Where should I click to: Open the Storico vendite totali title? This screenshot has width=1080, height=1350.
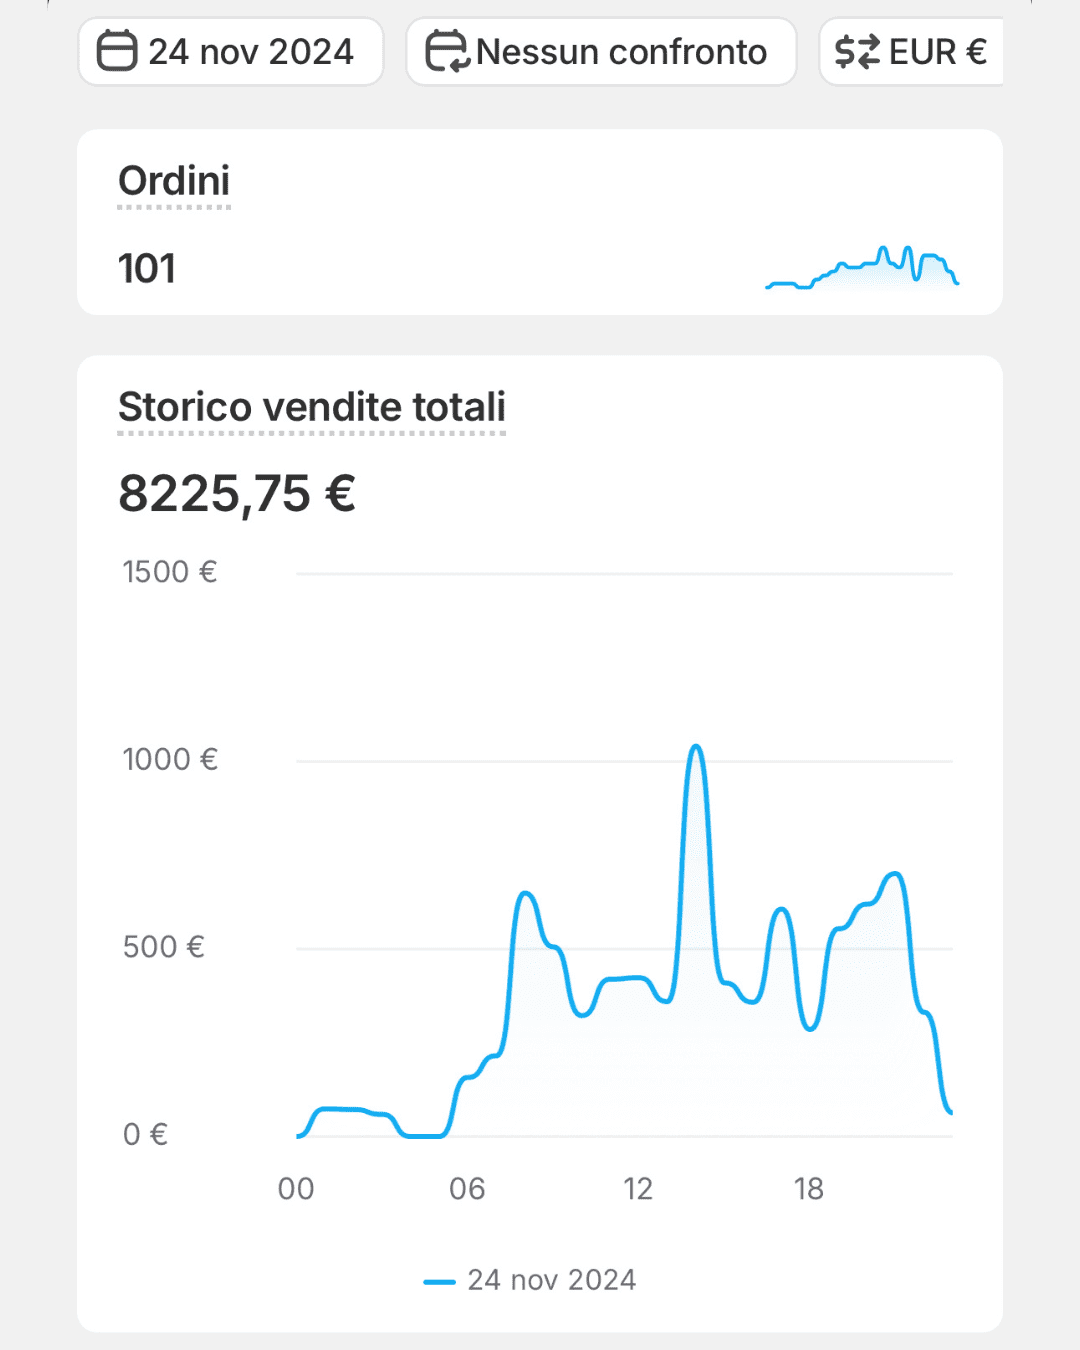click(x=312, y=407)
